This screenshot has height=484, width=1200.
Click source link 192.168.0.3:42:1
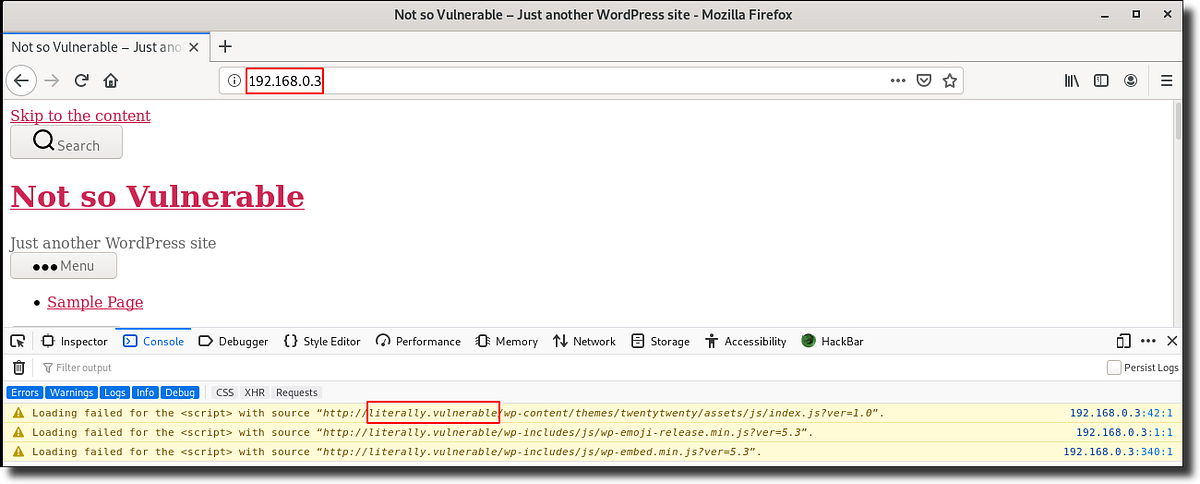tap(1121, 412)
